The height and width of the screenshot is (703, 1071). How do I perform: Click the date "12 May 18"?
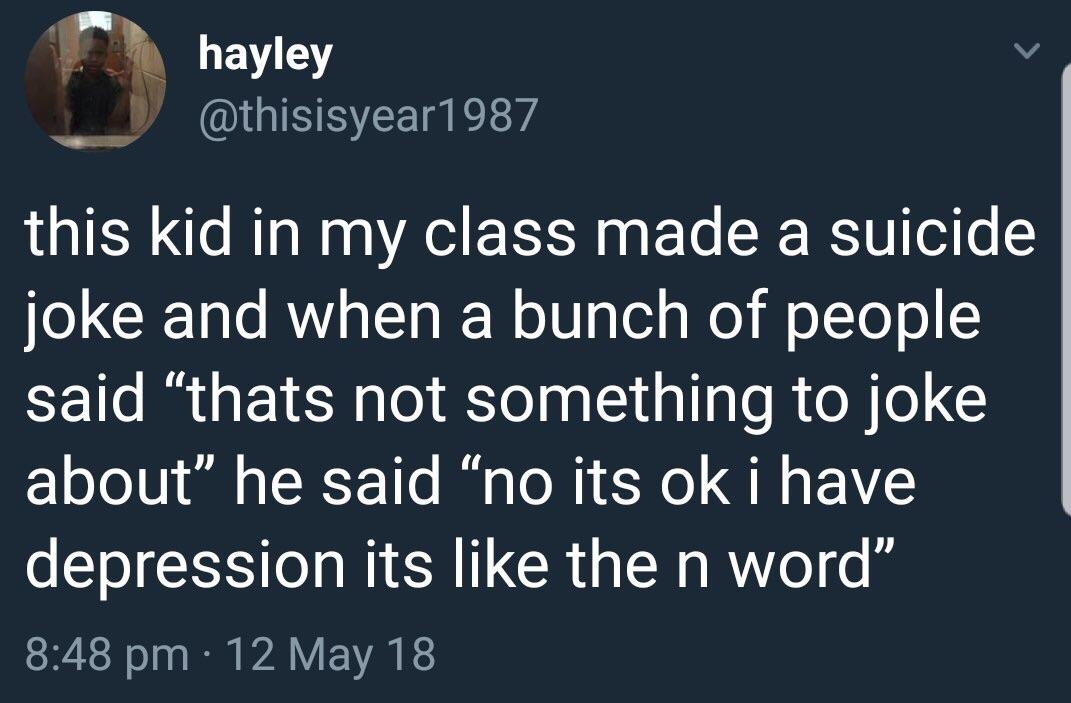click(x=331, y=655)
